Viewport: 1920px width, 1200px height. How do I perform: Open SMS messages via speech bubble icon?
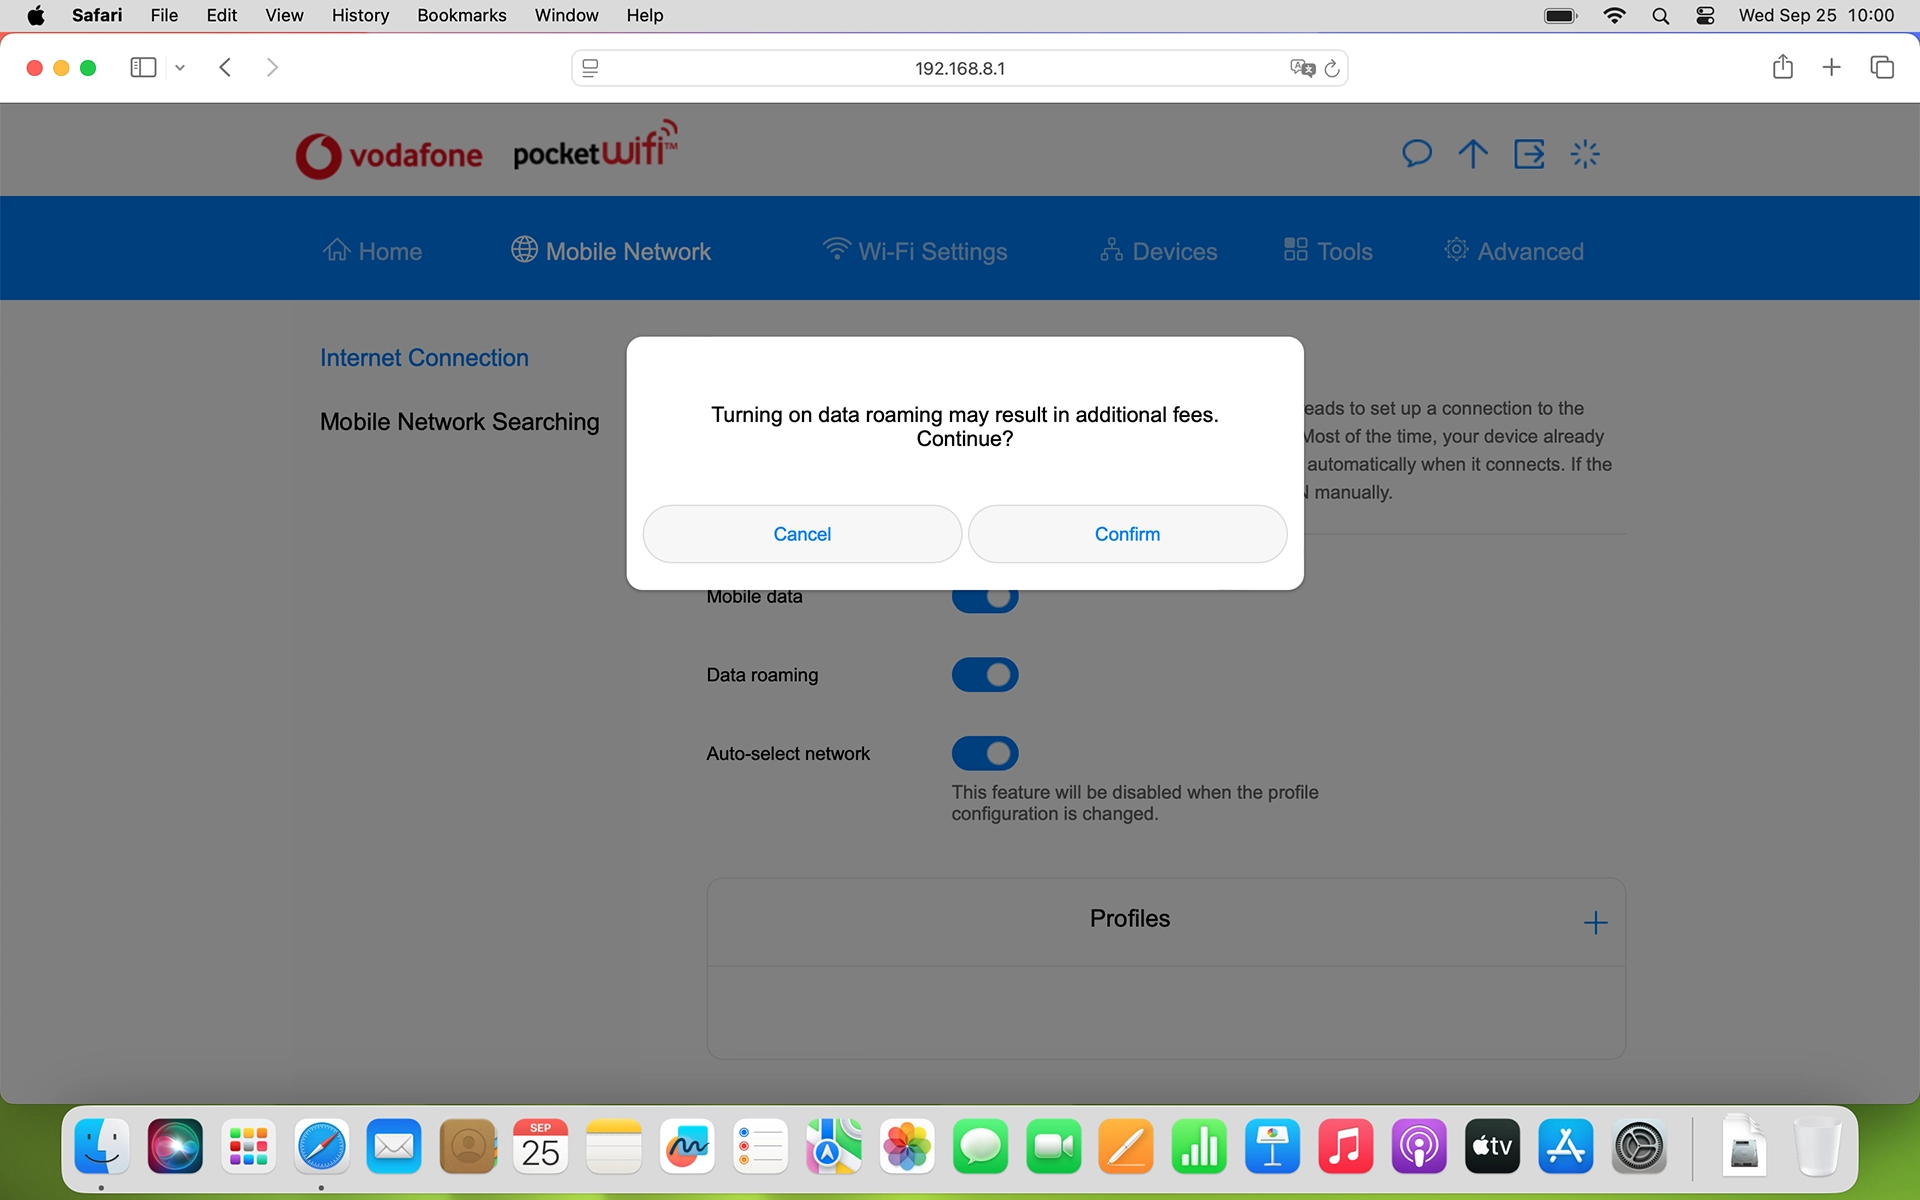click(1417, 153)
